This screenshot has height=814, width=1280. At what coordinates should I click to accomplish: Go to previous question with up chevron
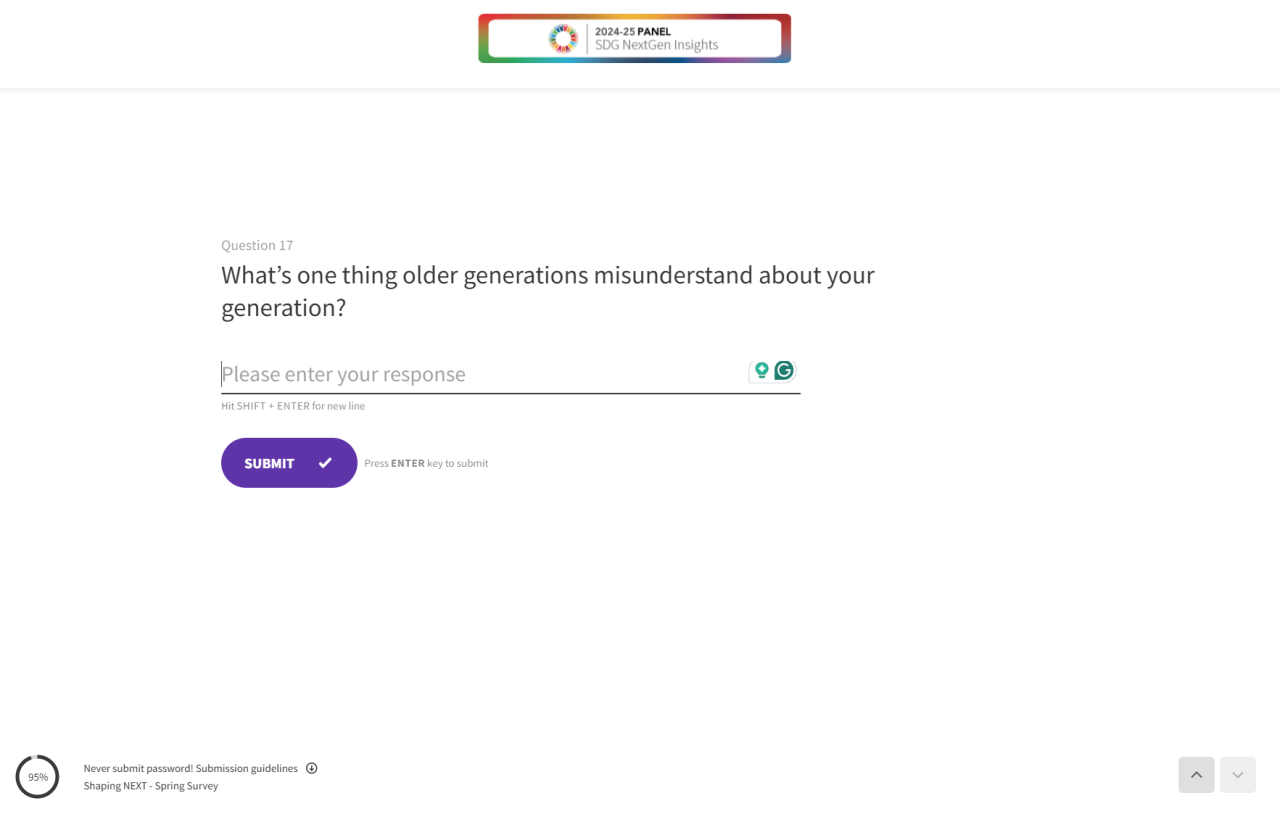1196,775
